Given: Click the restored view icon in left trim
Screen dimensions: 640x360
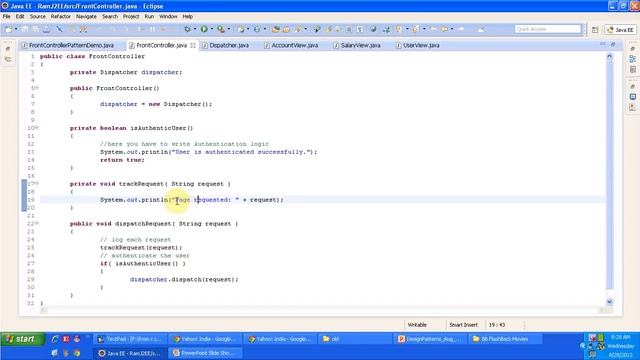Looking at the screenshot, I should [x=8, y=49].
